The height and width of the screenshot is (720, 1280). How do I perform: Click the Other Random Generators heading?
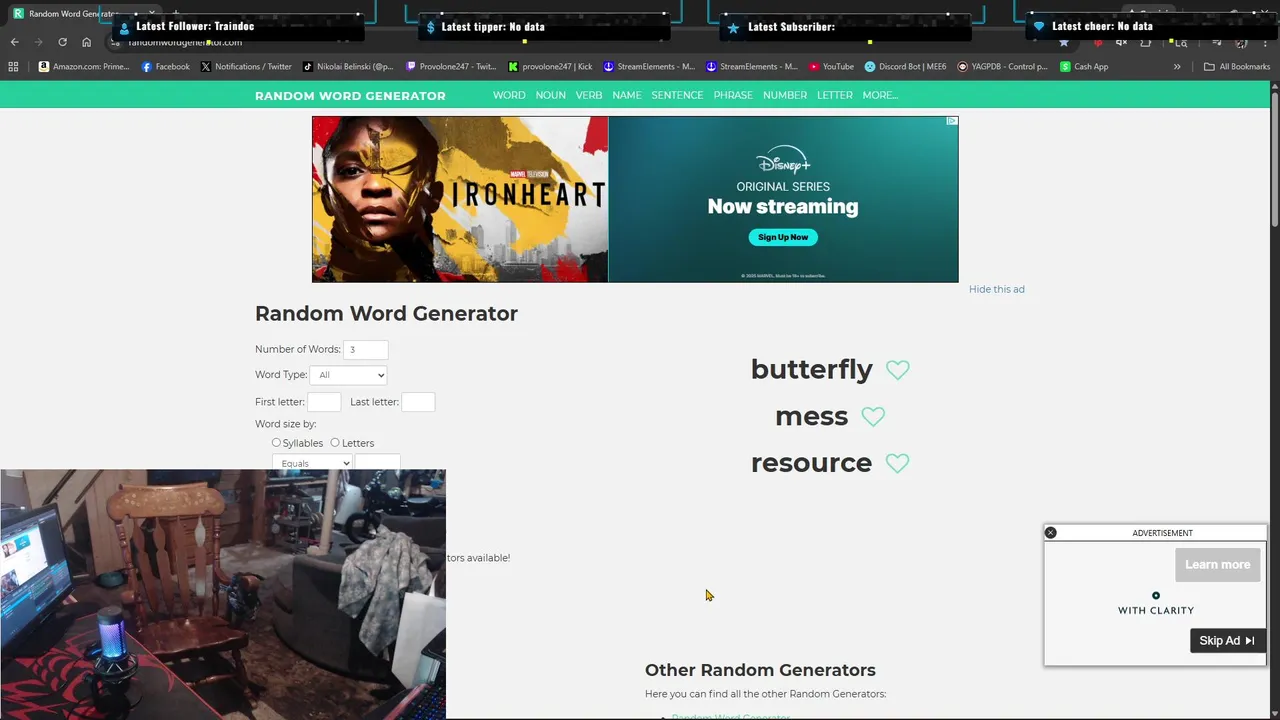tap(760, 670)
